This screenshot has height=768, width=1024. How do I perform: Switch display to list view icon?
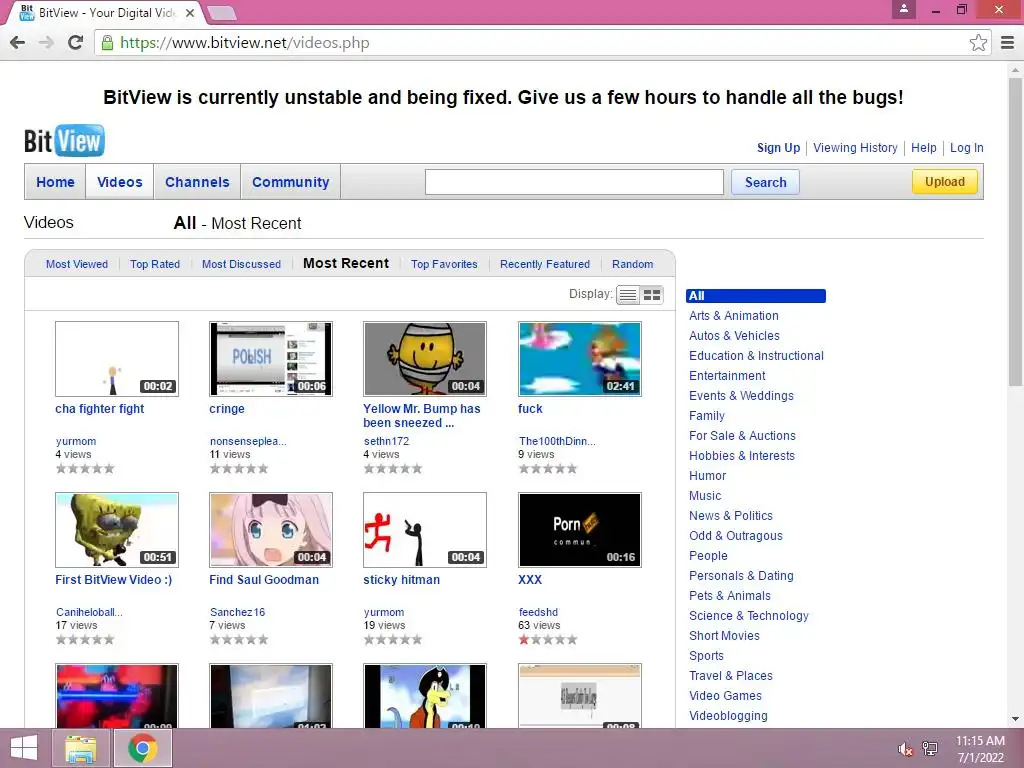(628, 295)
